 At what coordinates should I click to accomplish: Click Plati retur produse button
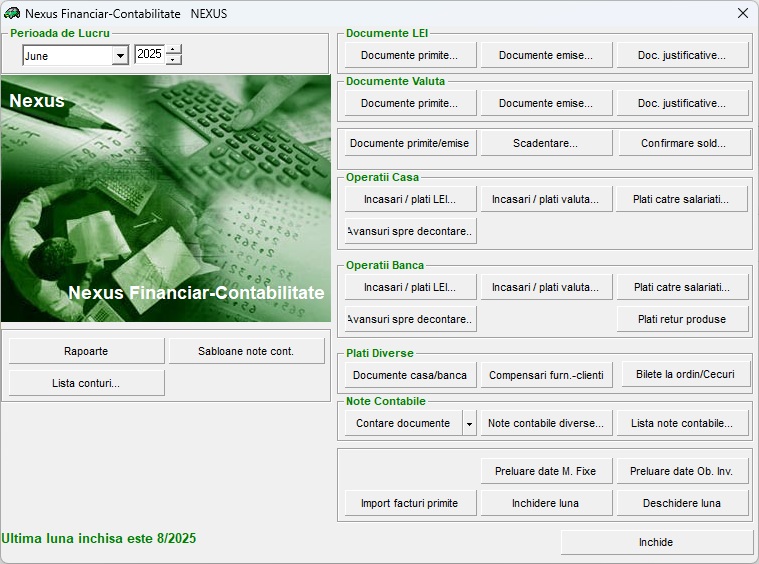coord(683,320)
